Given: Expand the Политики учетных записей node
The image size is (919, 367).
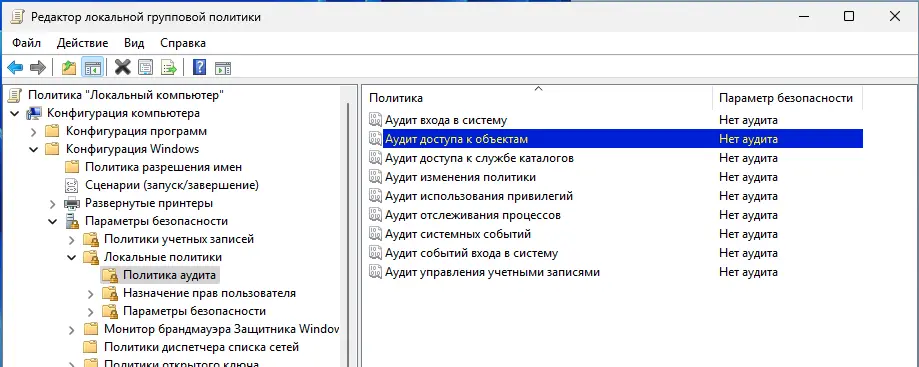Looking at the screenshot, I should [72, 240].
